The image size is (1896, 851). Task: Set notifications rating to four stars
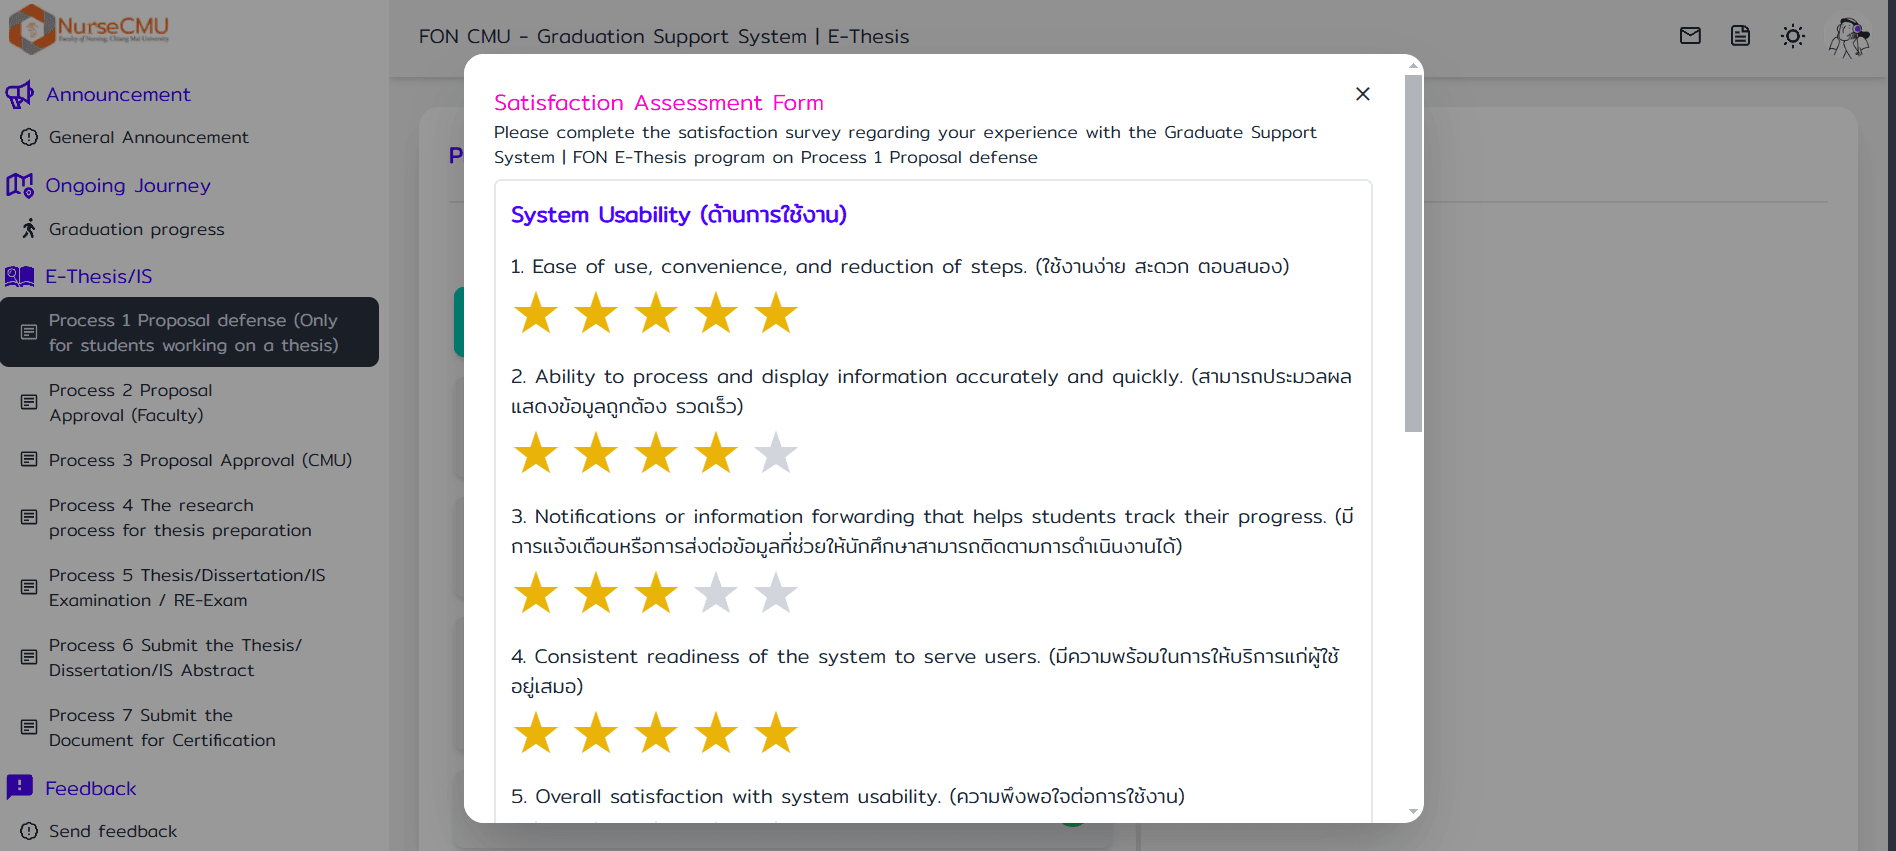click(x=716, y=593)
